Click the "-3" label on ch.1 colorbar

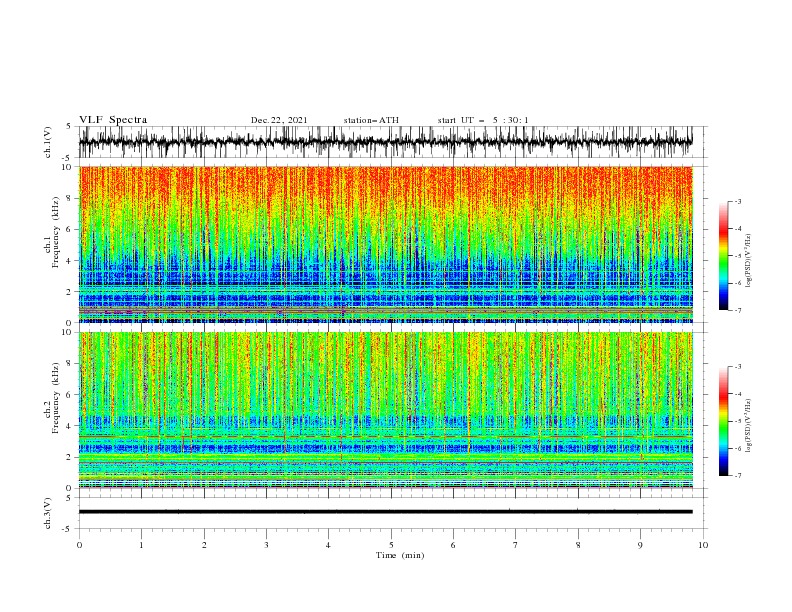(738, 201)
